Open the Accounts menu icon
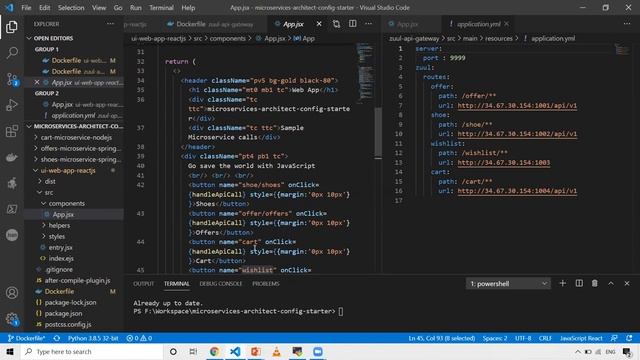This screenshot has width=640, height=360. pyautogui.click(x=12, y=293)
